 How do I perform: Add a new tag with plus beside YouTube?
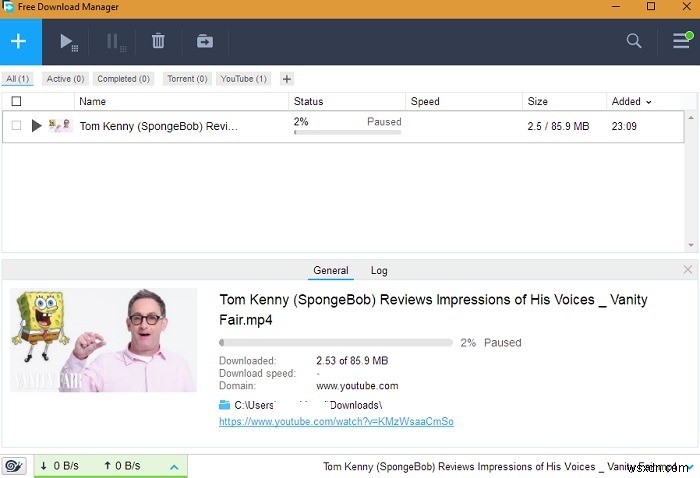[x=287, y=79]
